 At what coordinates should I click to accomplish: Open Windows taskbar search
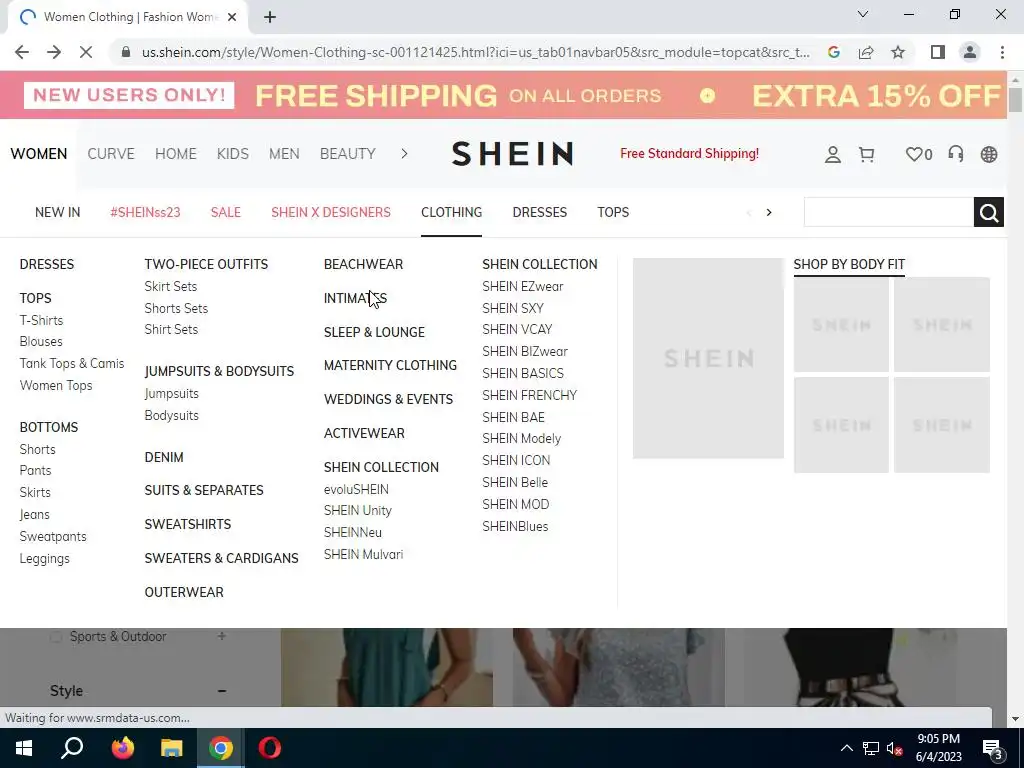point(72,748)
